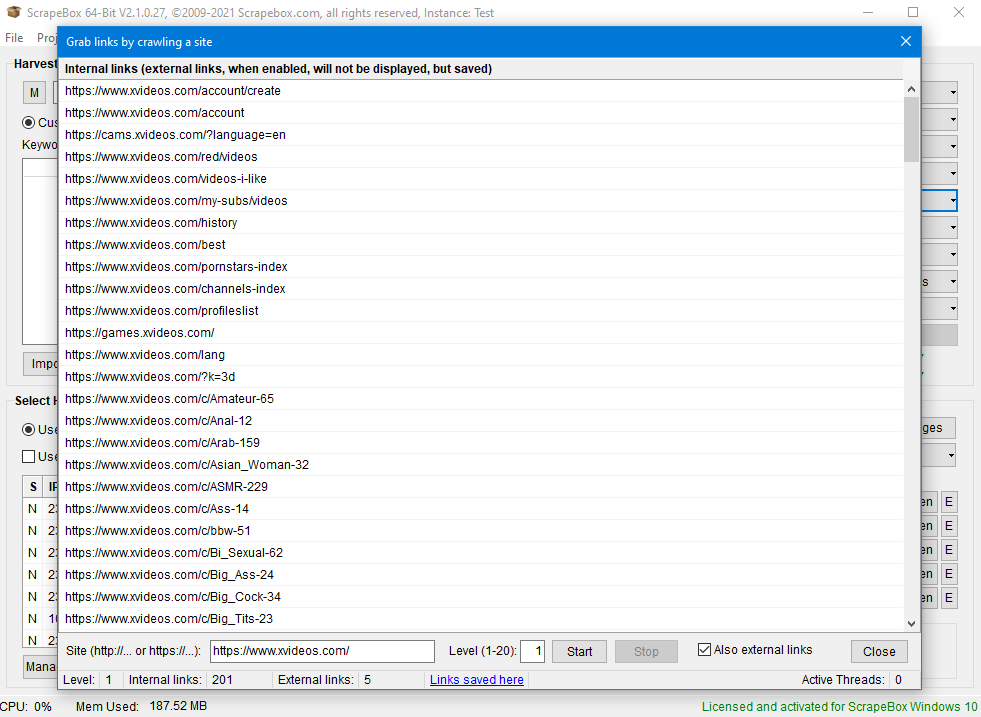The width and height of the screenshot is (981, 717).
Task: Select the pornstars-index link row
Action: 480,267
